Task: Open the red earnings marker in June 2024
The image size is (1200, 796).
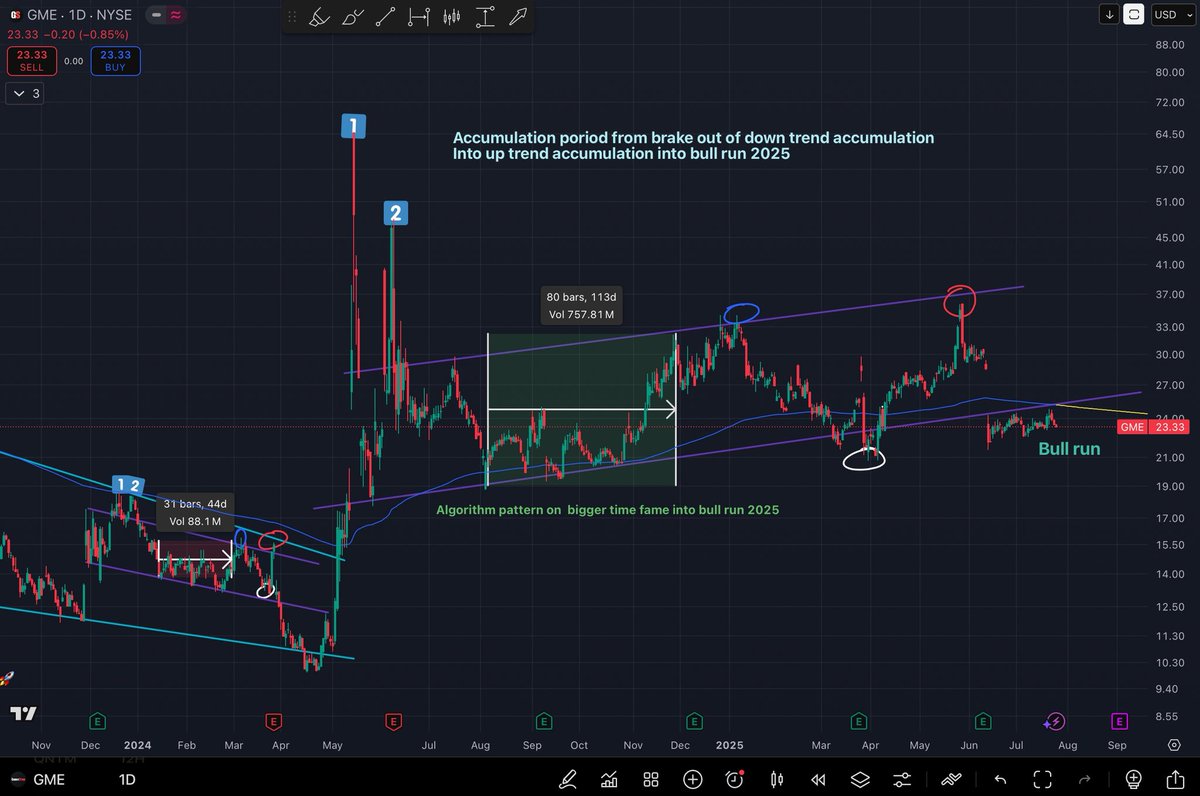Action: click(394, 720)
